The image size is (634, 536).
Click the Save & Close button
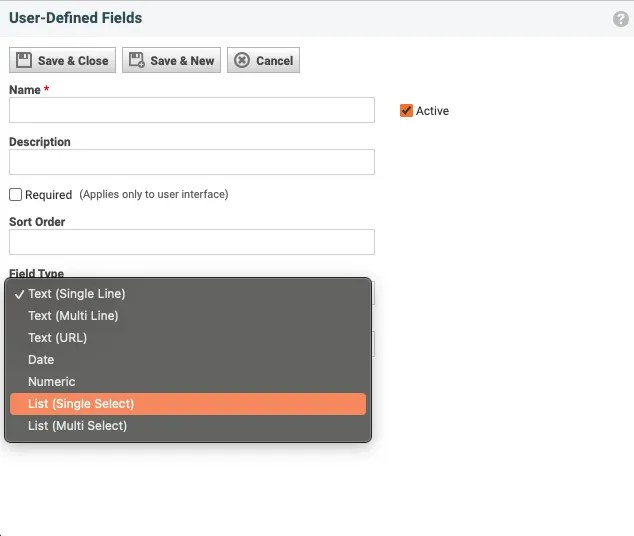pos(62,60)
